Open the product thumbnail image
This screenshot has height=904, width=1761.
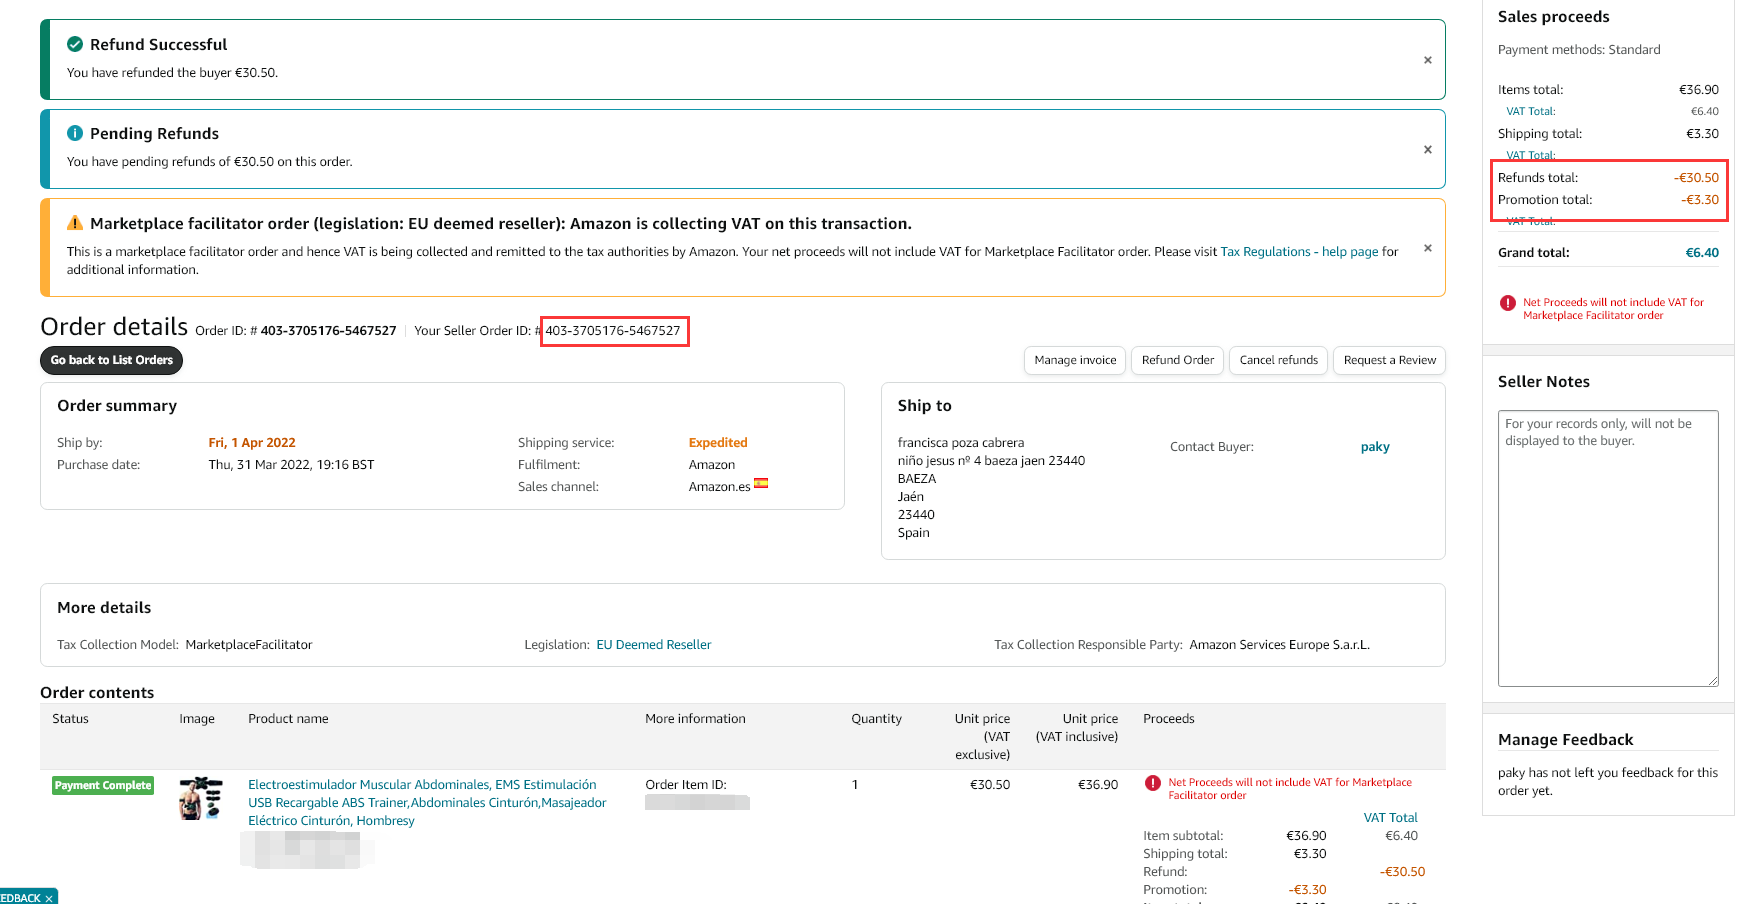[x=200, y=798]
